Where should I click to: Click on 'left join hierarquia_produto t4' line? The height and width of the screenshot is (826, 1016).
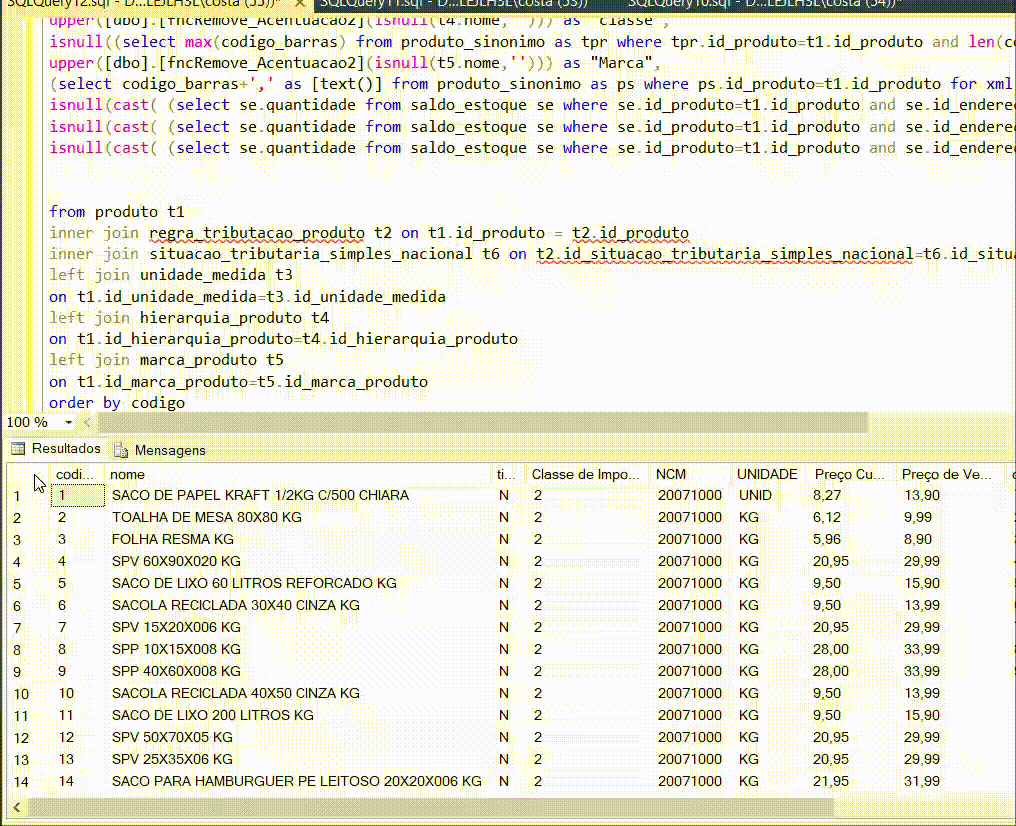(189, 318)
